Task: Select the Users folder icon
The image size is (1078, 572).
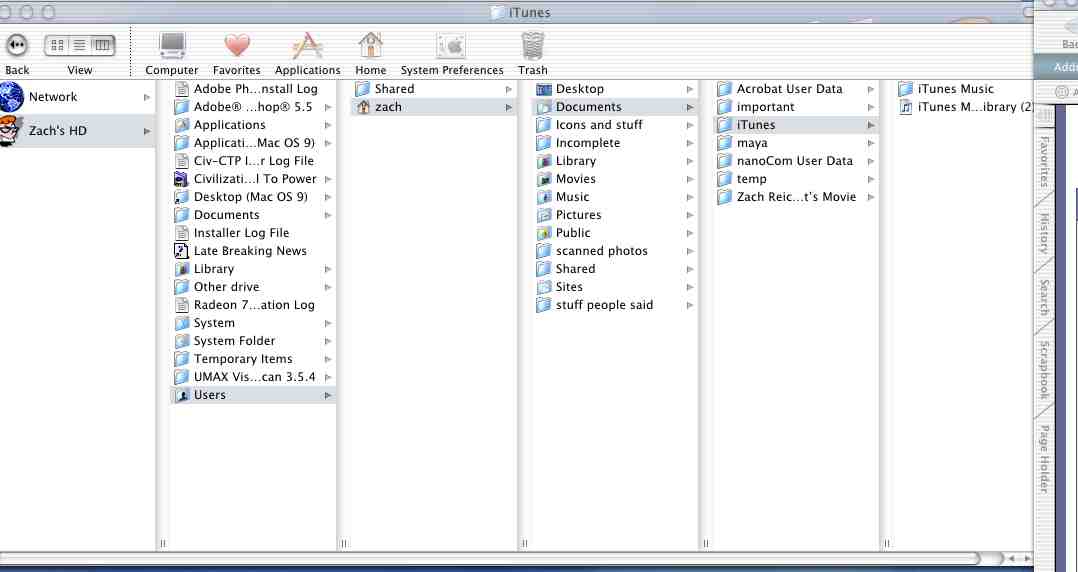Action: pyautogui.click(x=182, y=395)
